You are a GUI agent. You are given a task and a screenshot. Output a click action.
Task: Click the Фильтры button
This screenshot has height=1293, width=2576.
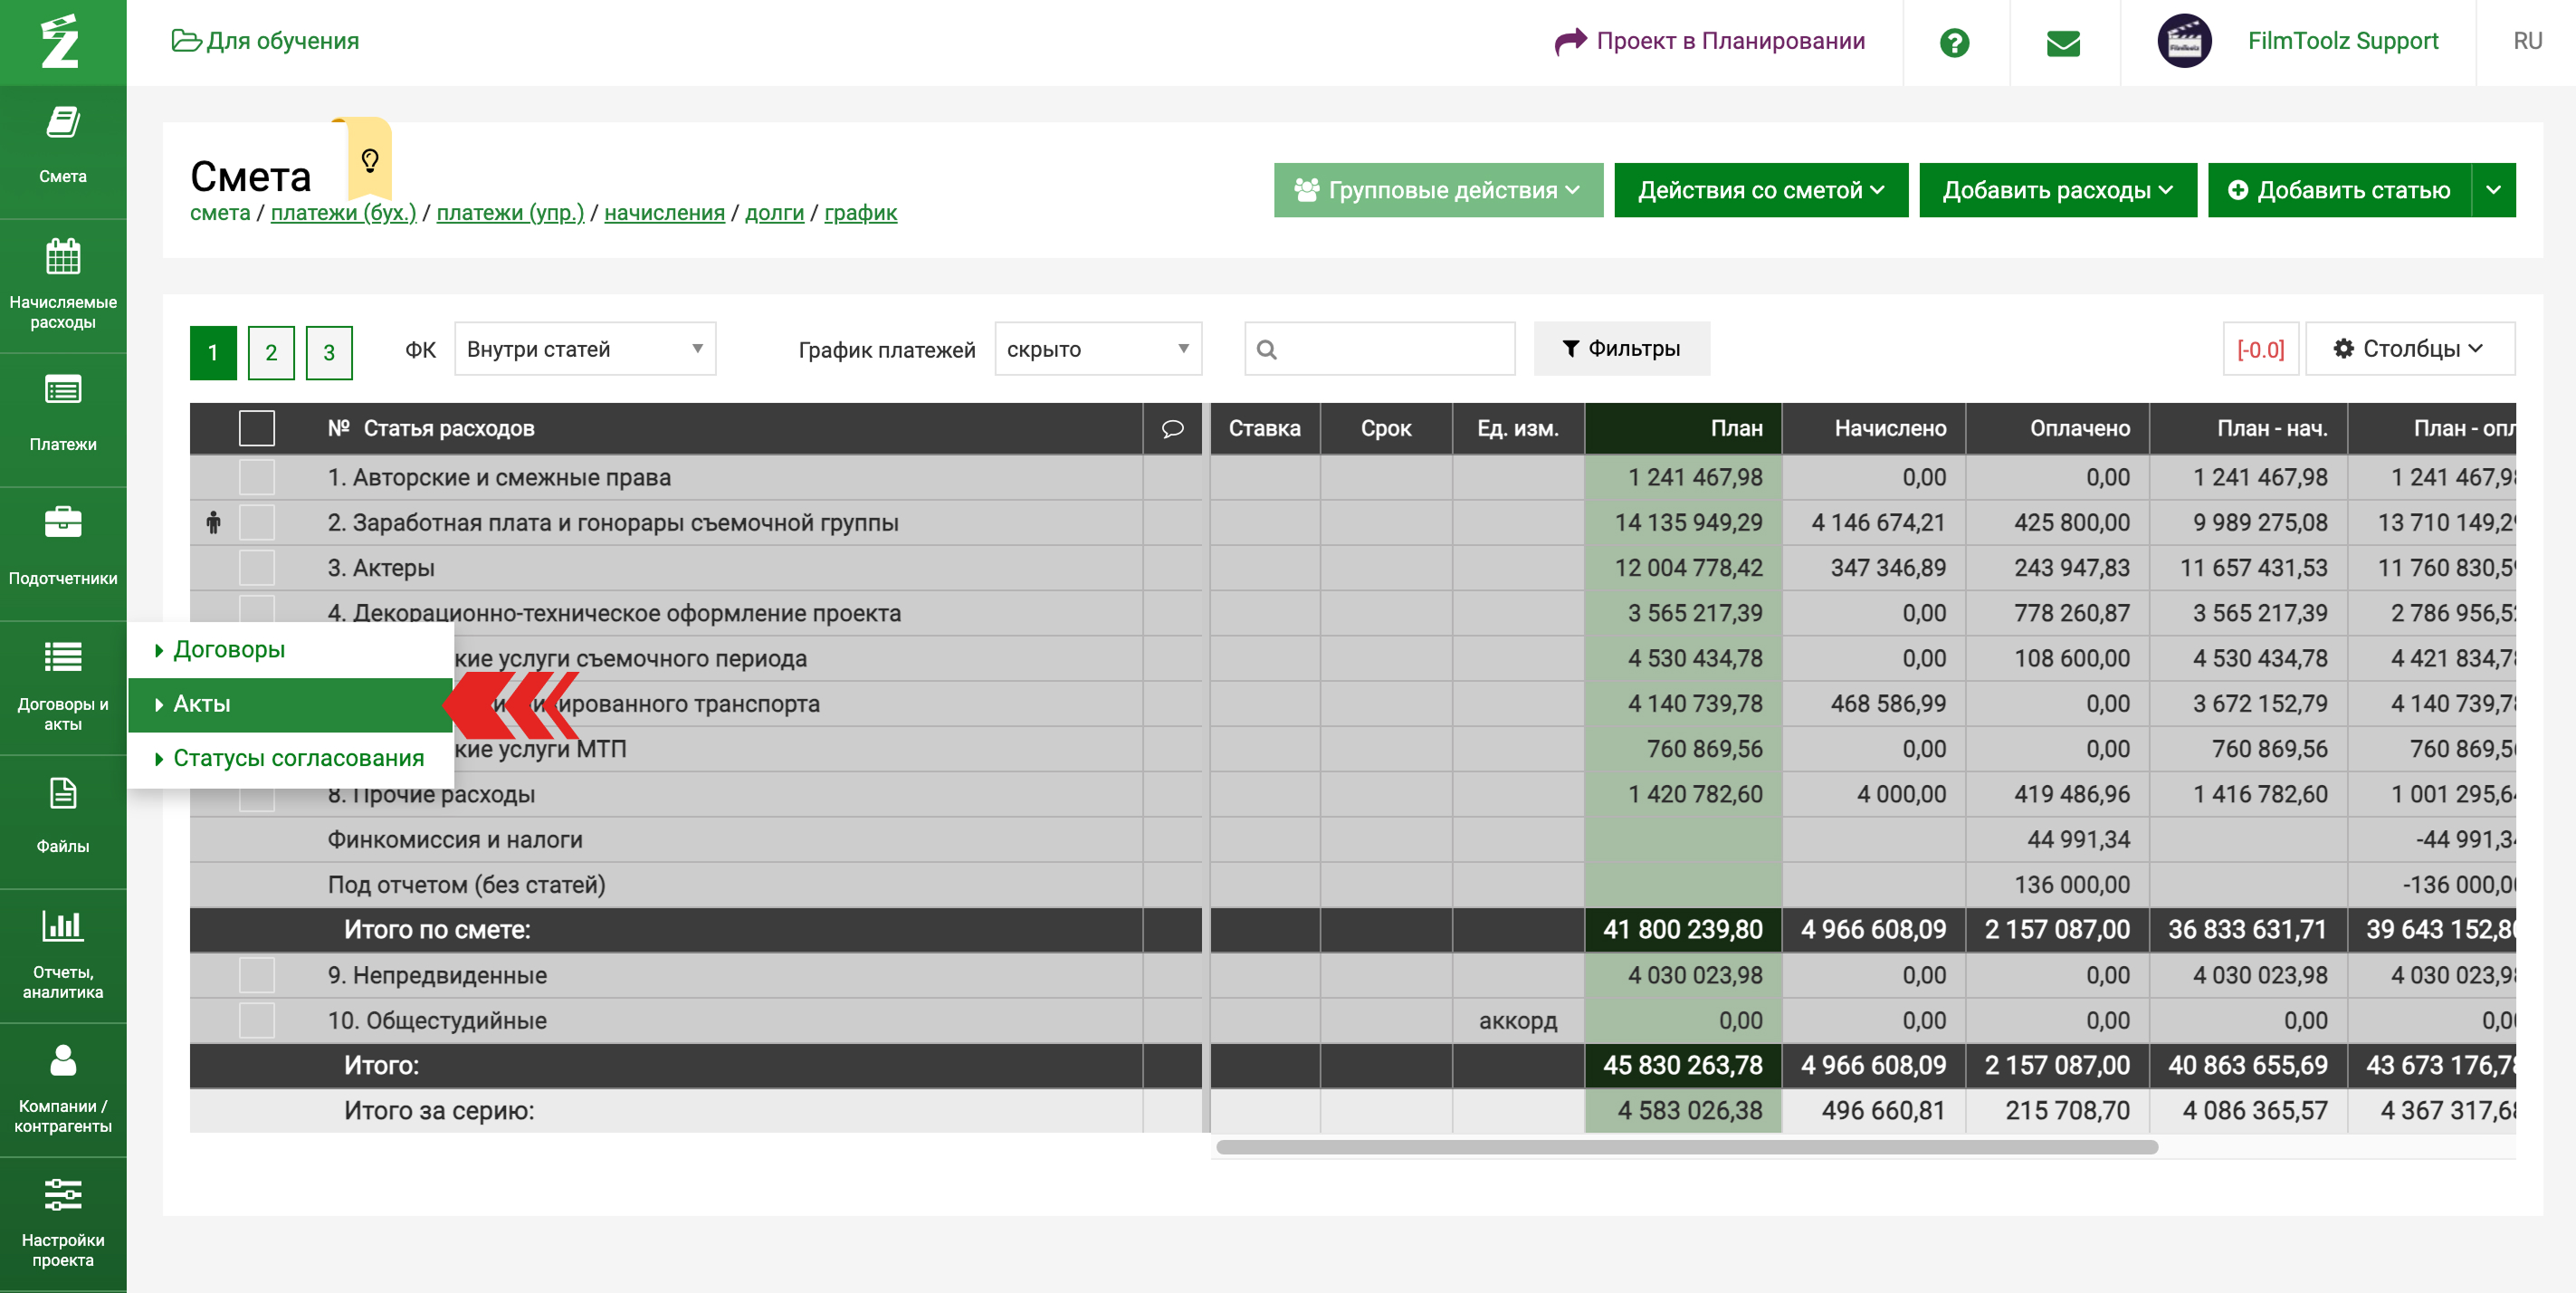click(1620, 349)
